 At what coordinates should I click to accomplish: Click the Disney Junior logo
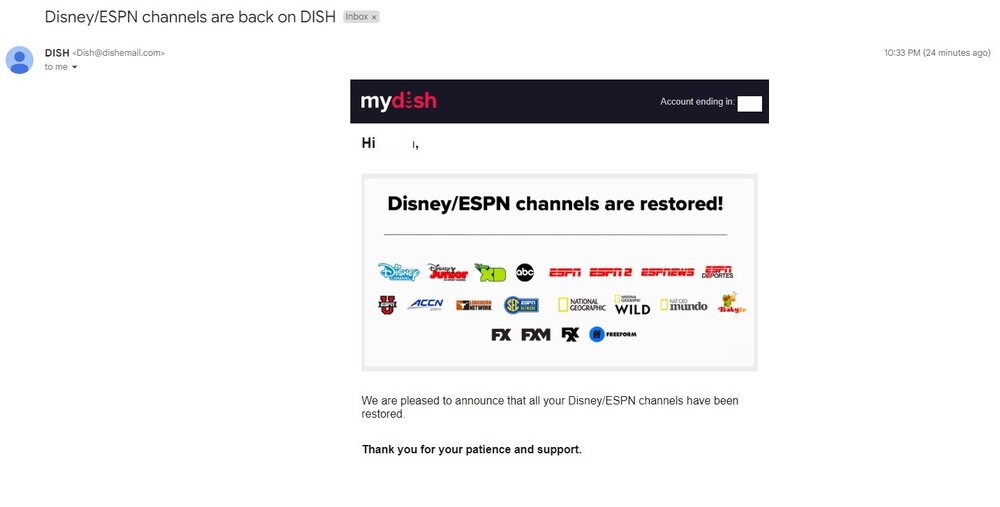click(x=448, y=272)
